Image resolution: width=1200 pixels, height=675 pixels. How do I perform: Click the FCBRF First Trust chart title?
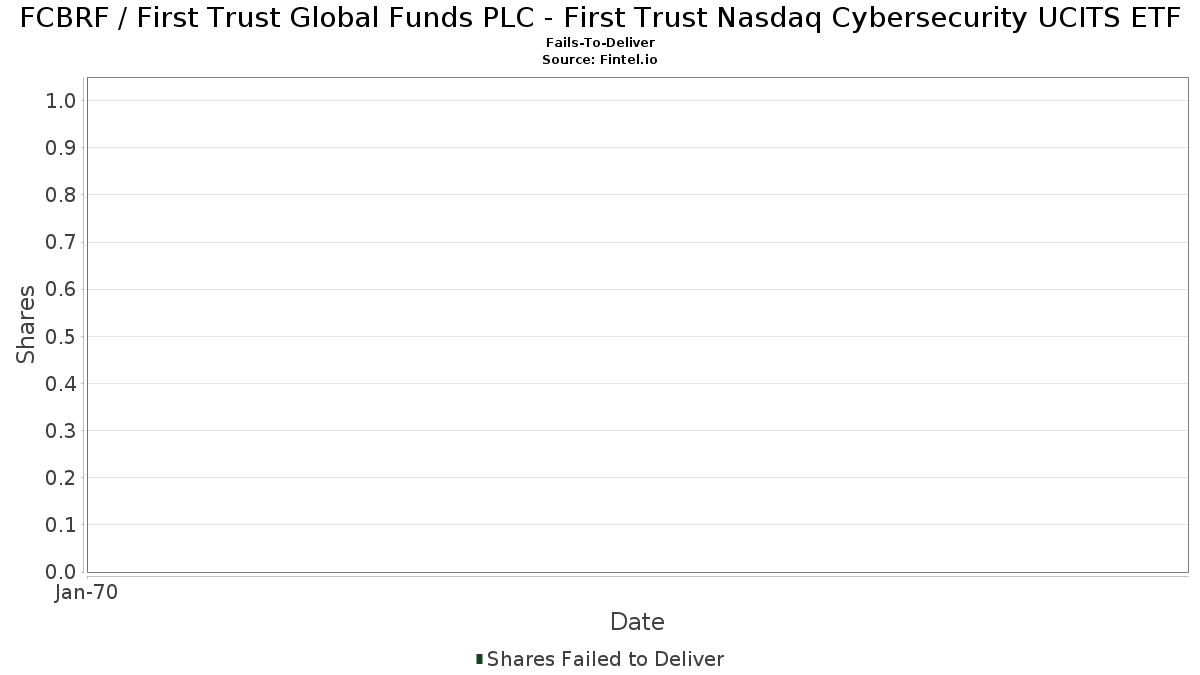point(600,18)
